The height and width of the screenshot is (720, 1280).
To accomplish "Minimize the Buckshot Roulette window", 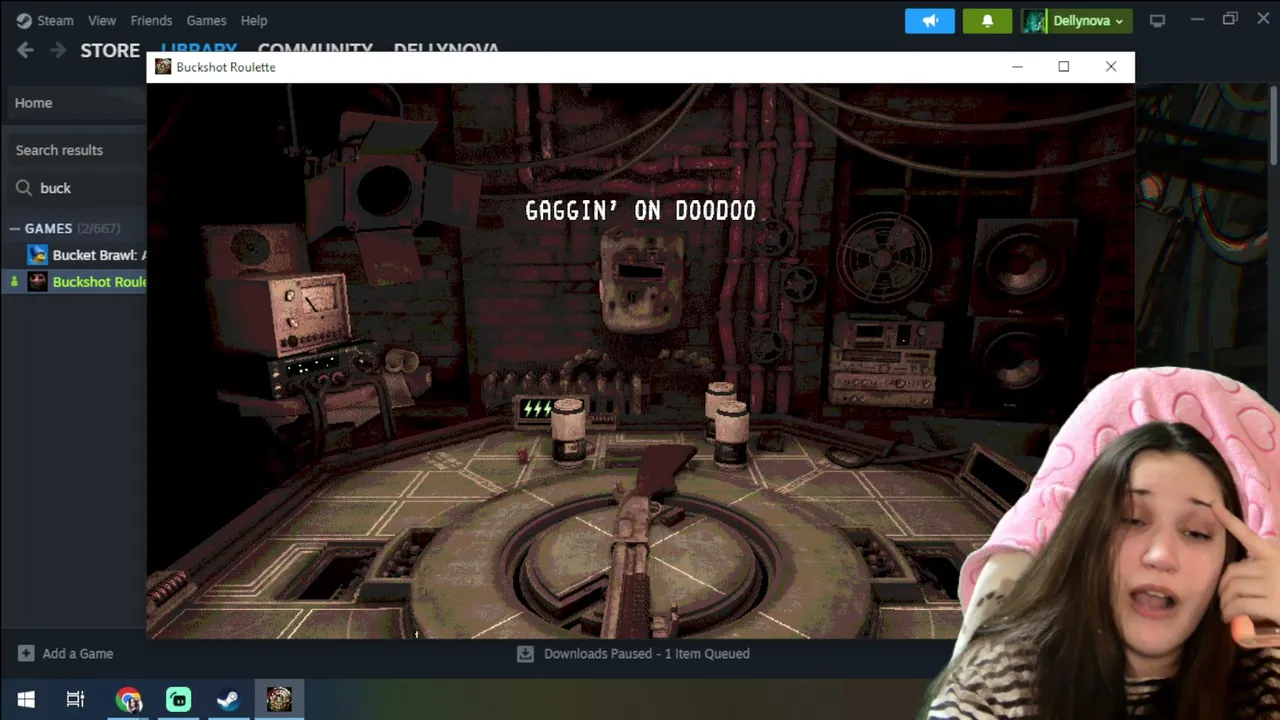I will coord(1017,67).
